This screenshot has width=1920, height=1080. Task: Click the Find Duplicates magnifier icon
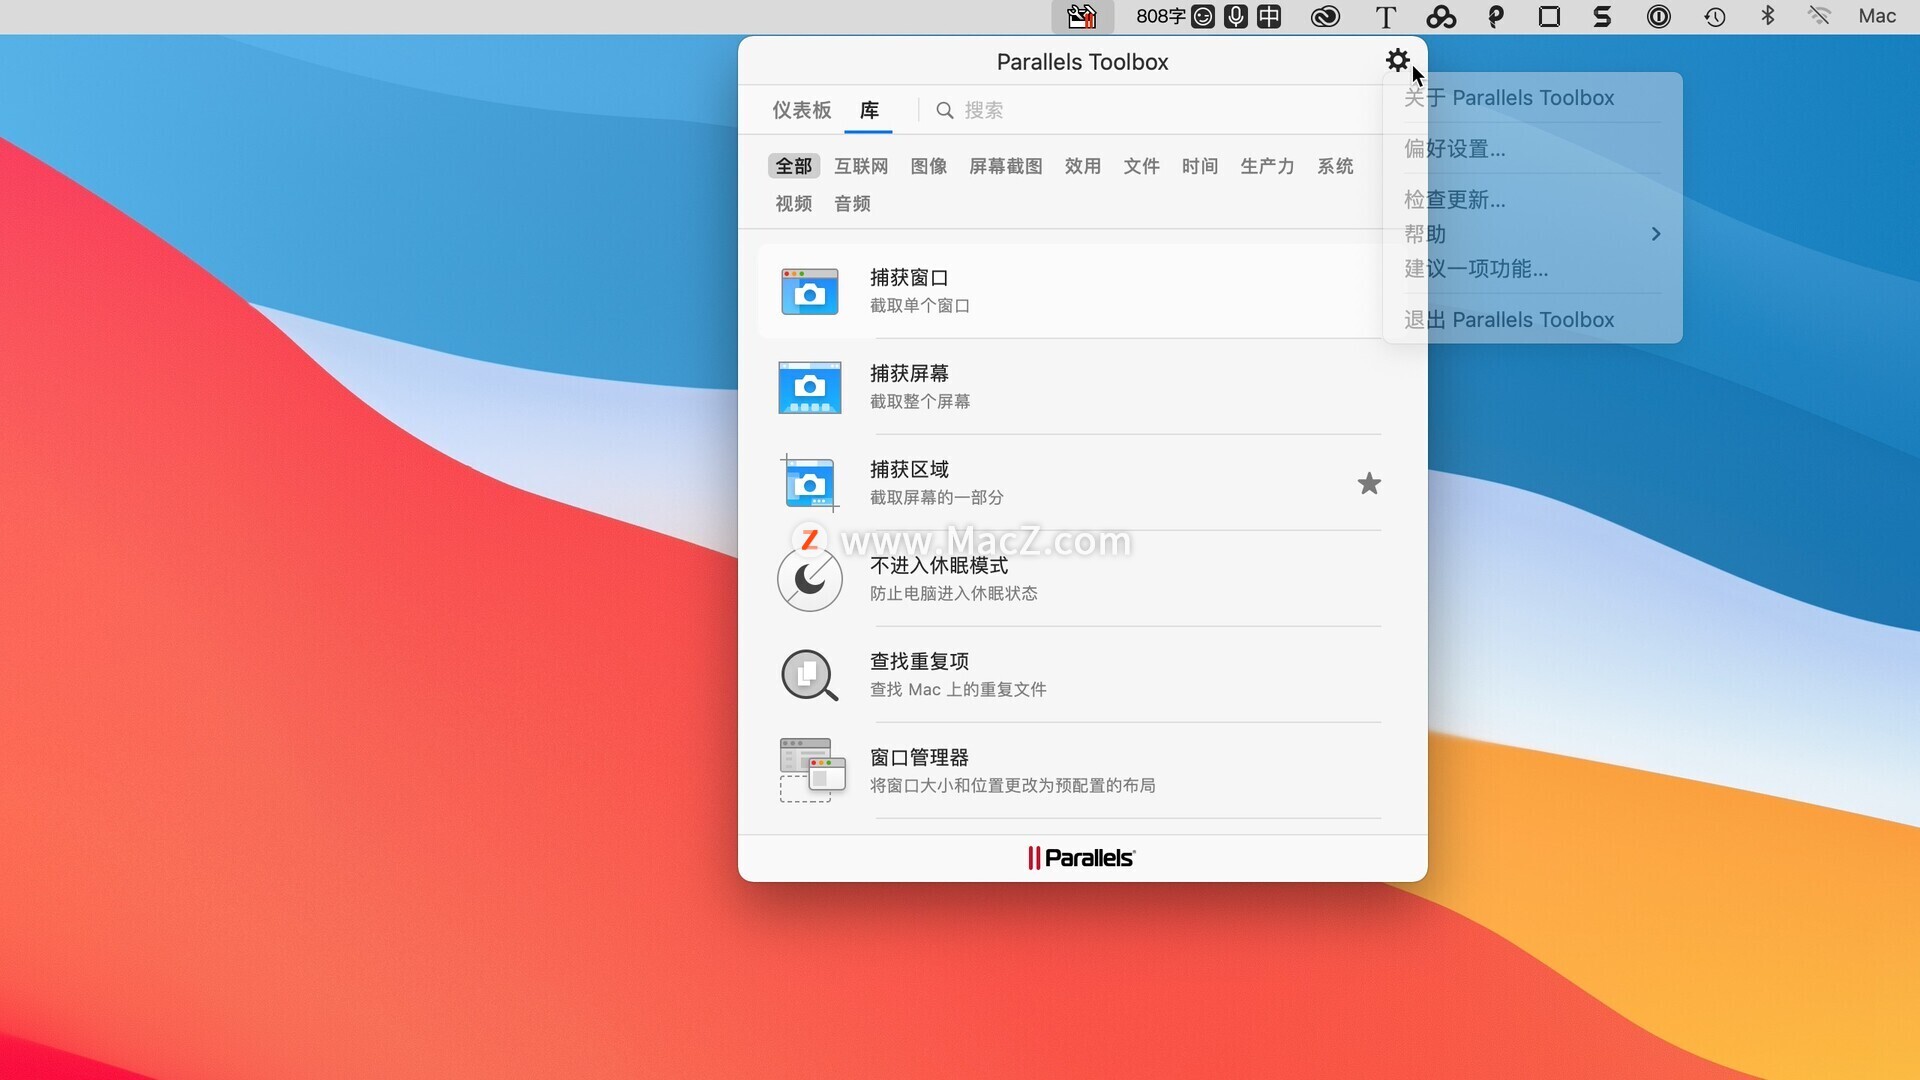[x=809, y=675]
